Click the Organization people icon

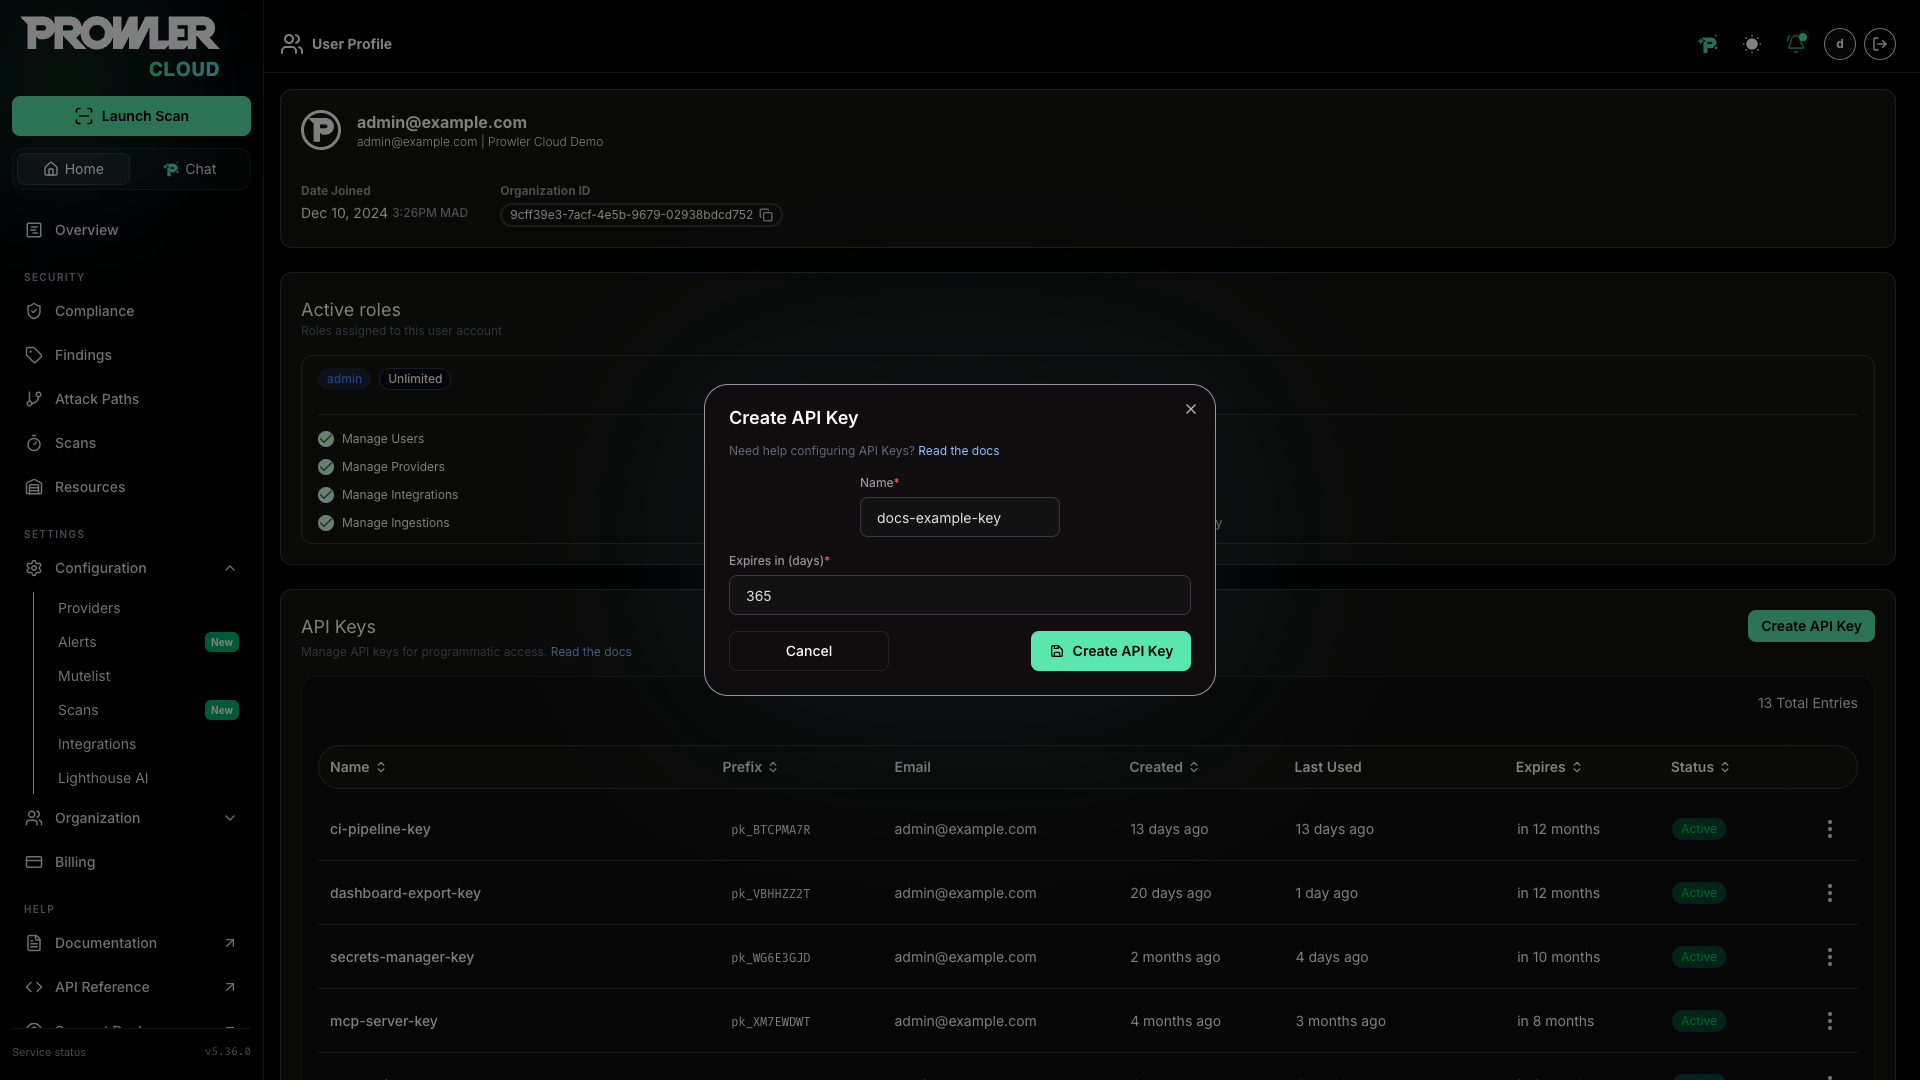click(34, 818)
